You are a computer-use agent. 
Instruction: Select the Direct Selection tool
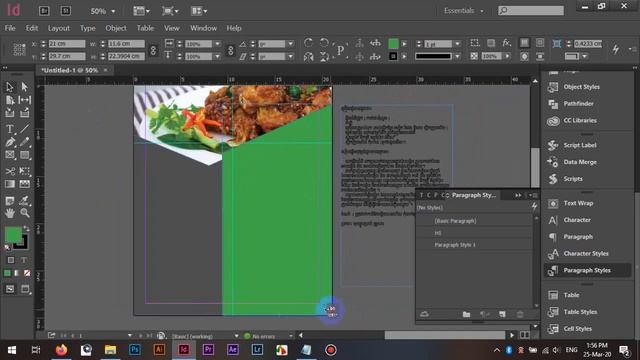[24, 87]
